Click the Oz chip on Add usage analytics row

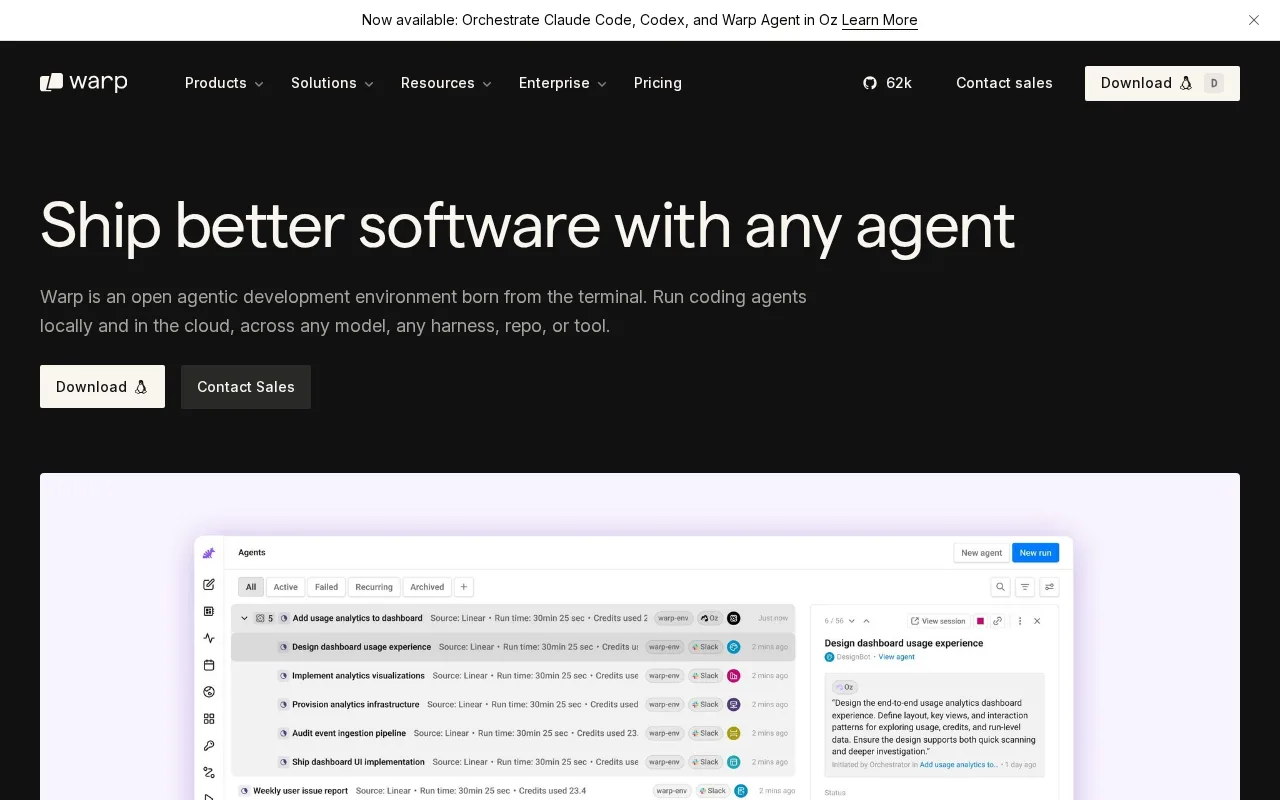coord(709,618)
